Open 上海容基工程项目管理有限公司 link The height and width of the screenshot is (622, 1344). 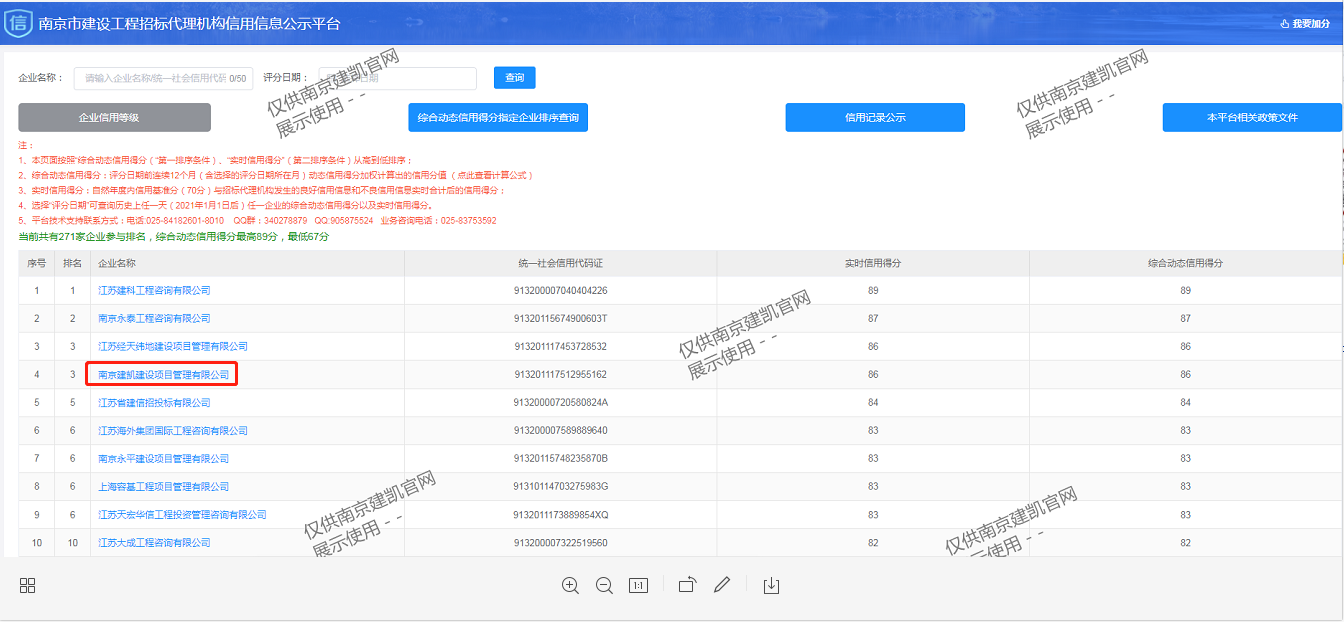point(163,487)
